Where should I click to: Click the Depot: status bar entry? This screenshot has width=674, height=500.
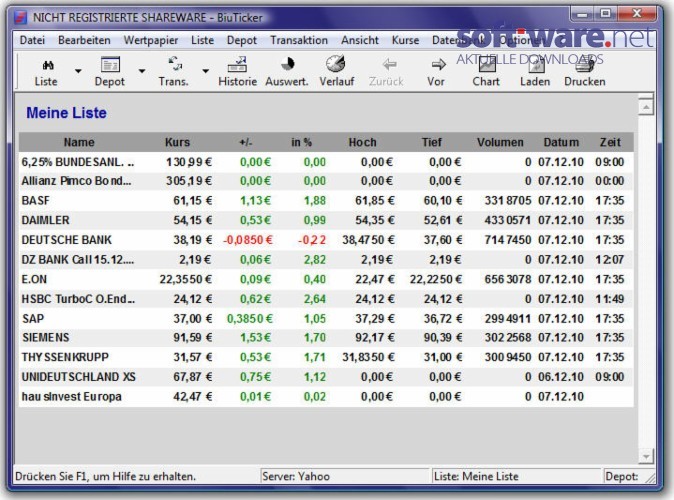(622, 476)
